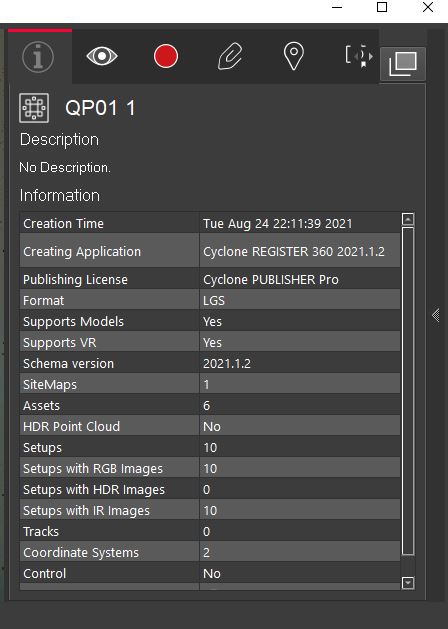Select the Coordinate Systems row
This screenshot has height=629, width=448.
tap(210, 552)
